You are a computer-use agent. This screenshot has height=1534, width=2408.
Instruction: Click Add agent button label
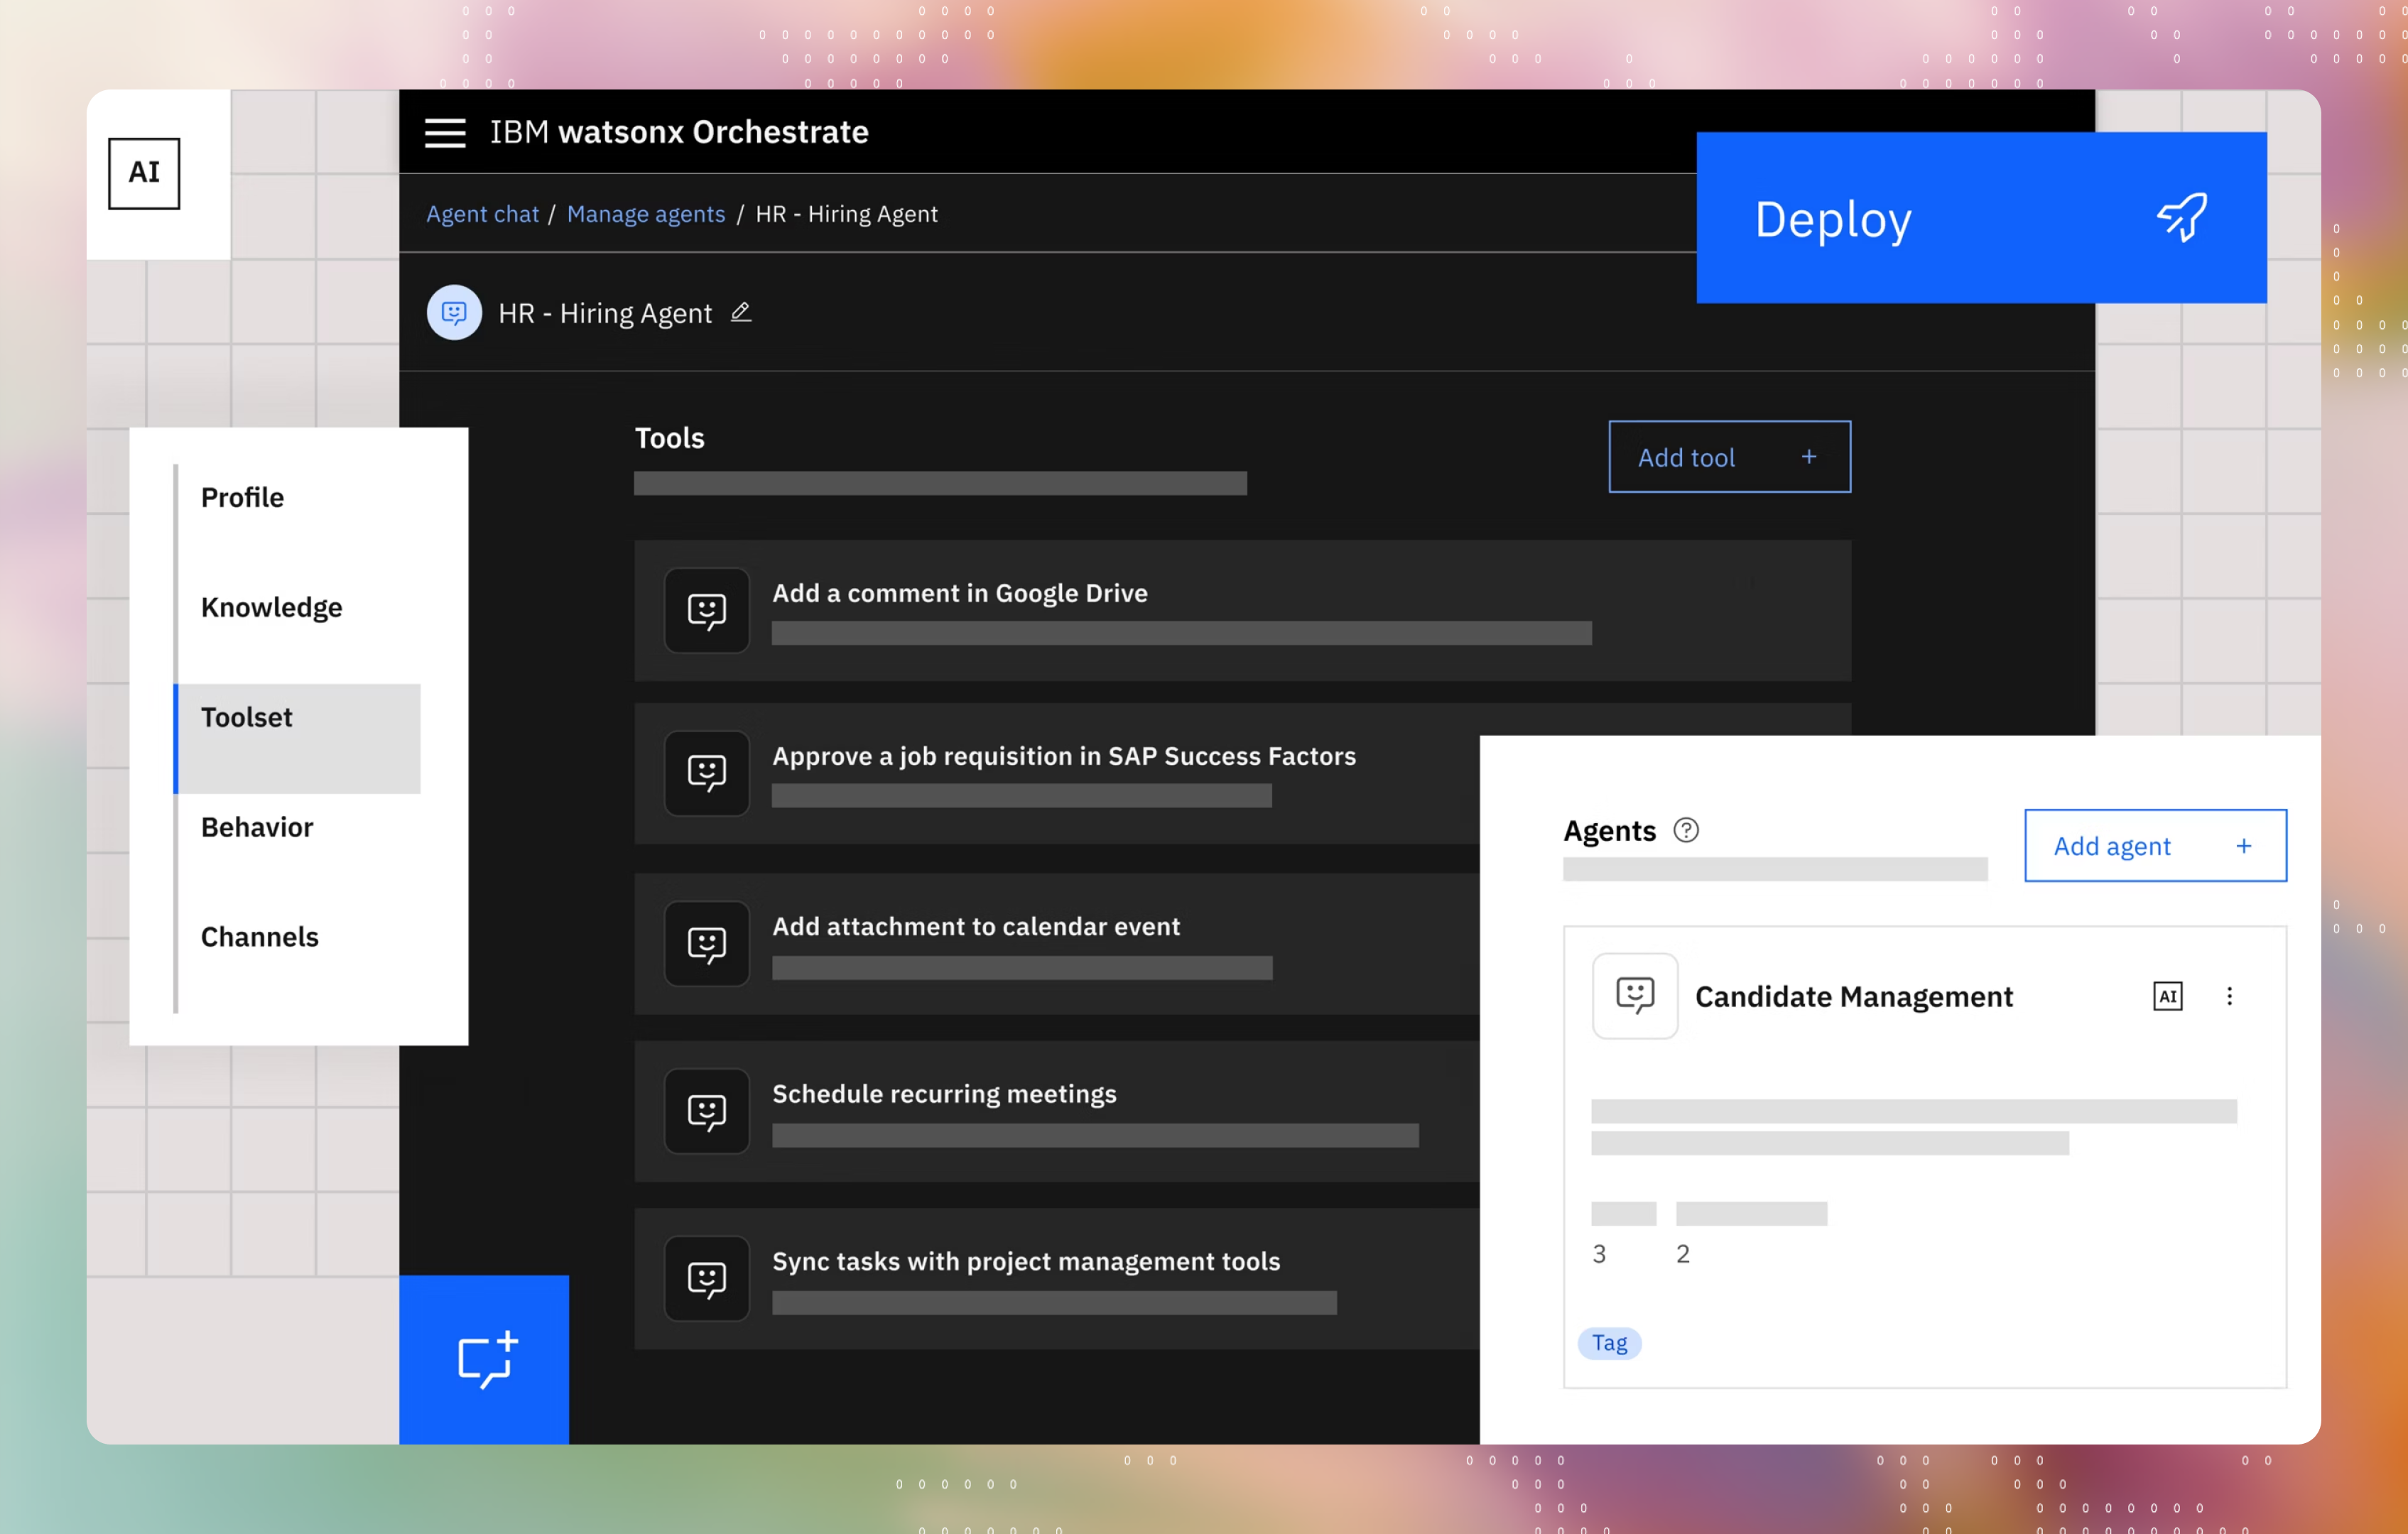2112,846
